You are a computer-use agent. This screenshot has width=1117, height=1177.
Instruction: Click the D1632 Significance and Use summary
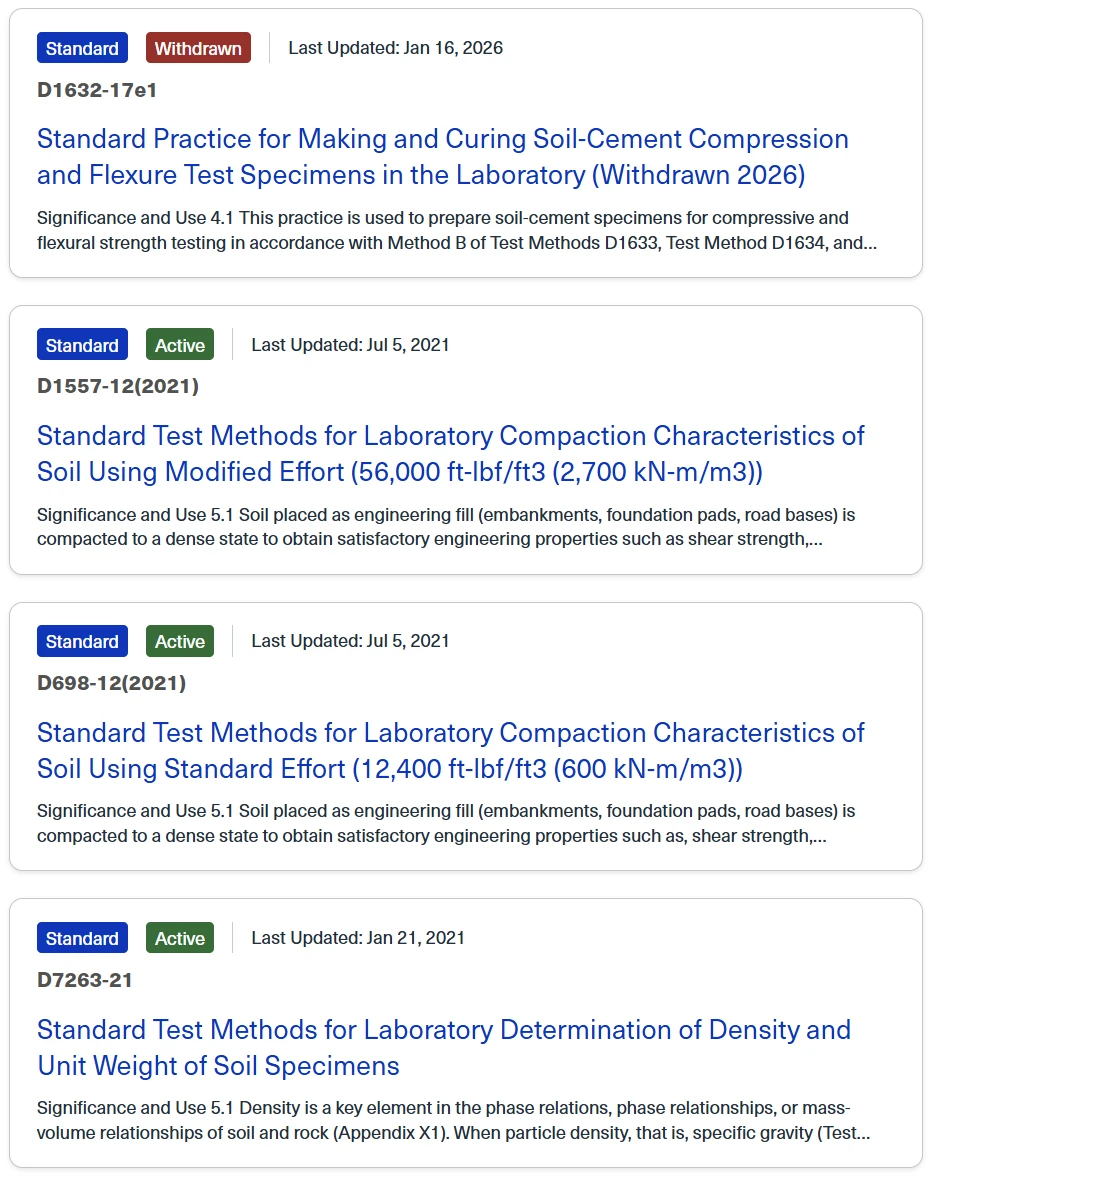(x=456, y=230)
